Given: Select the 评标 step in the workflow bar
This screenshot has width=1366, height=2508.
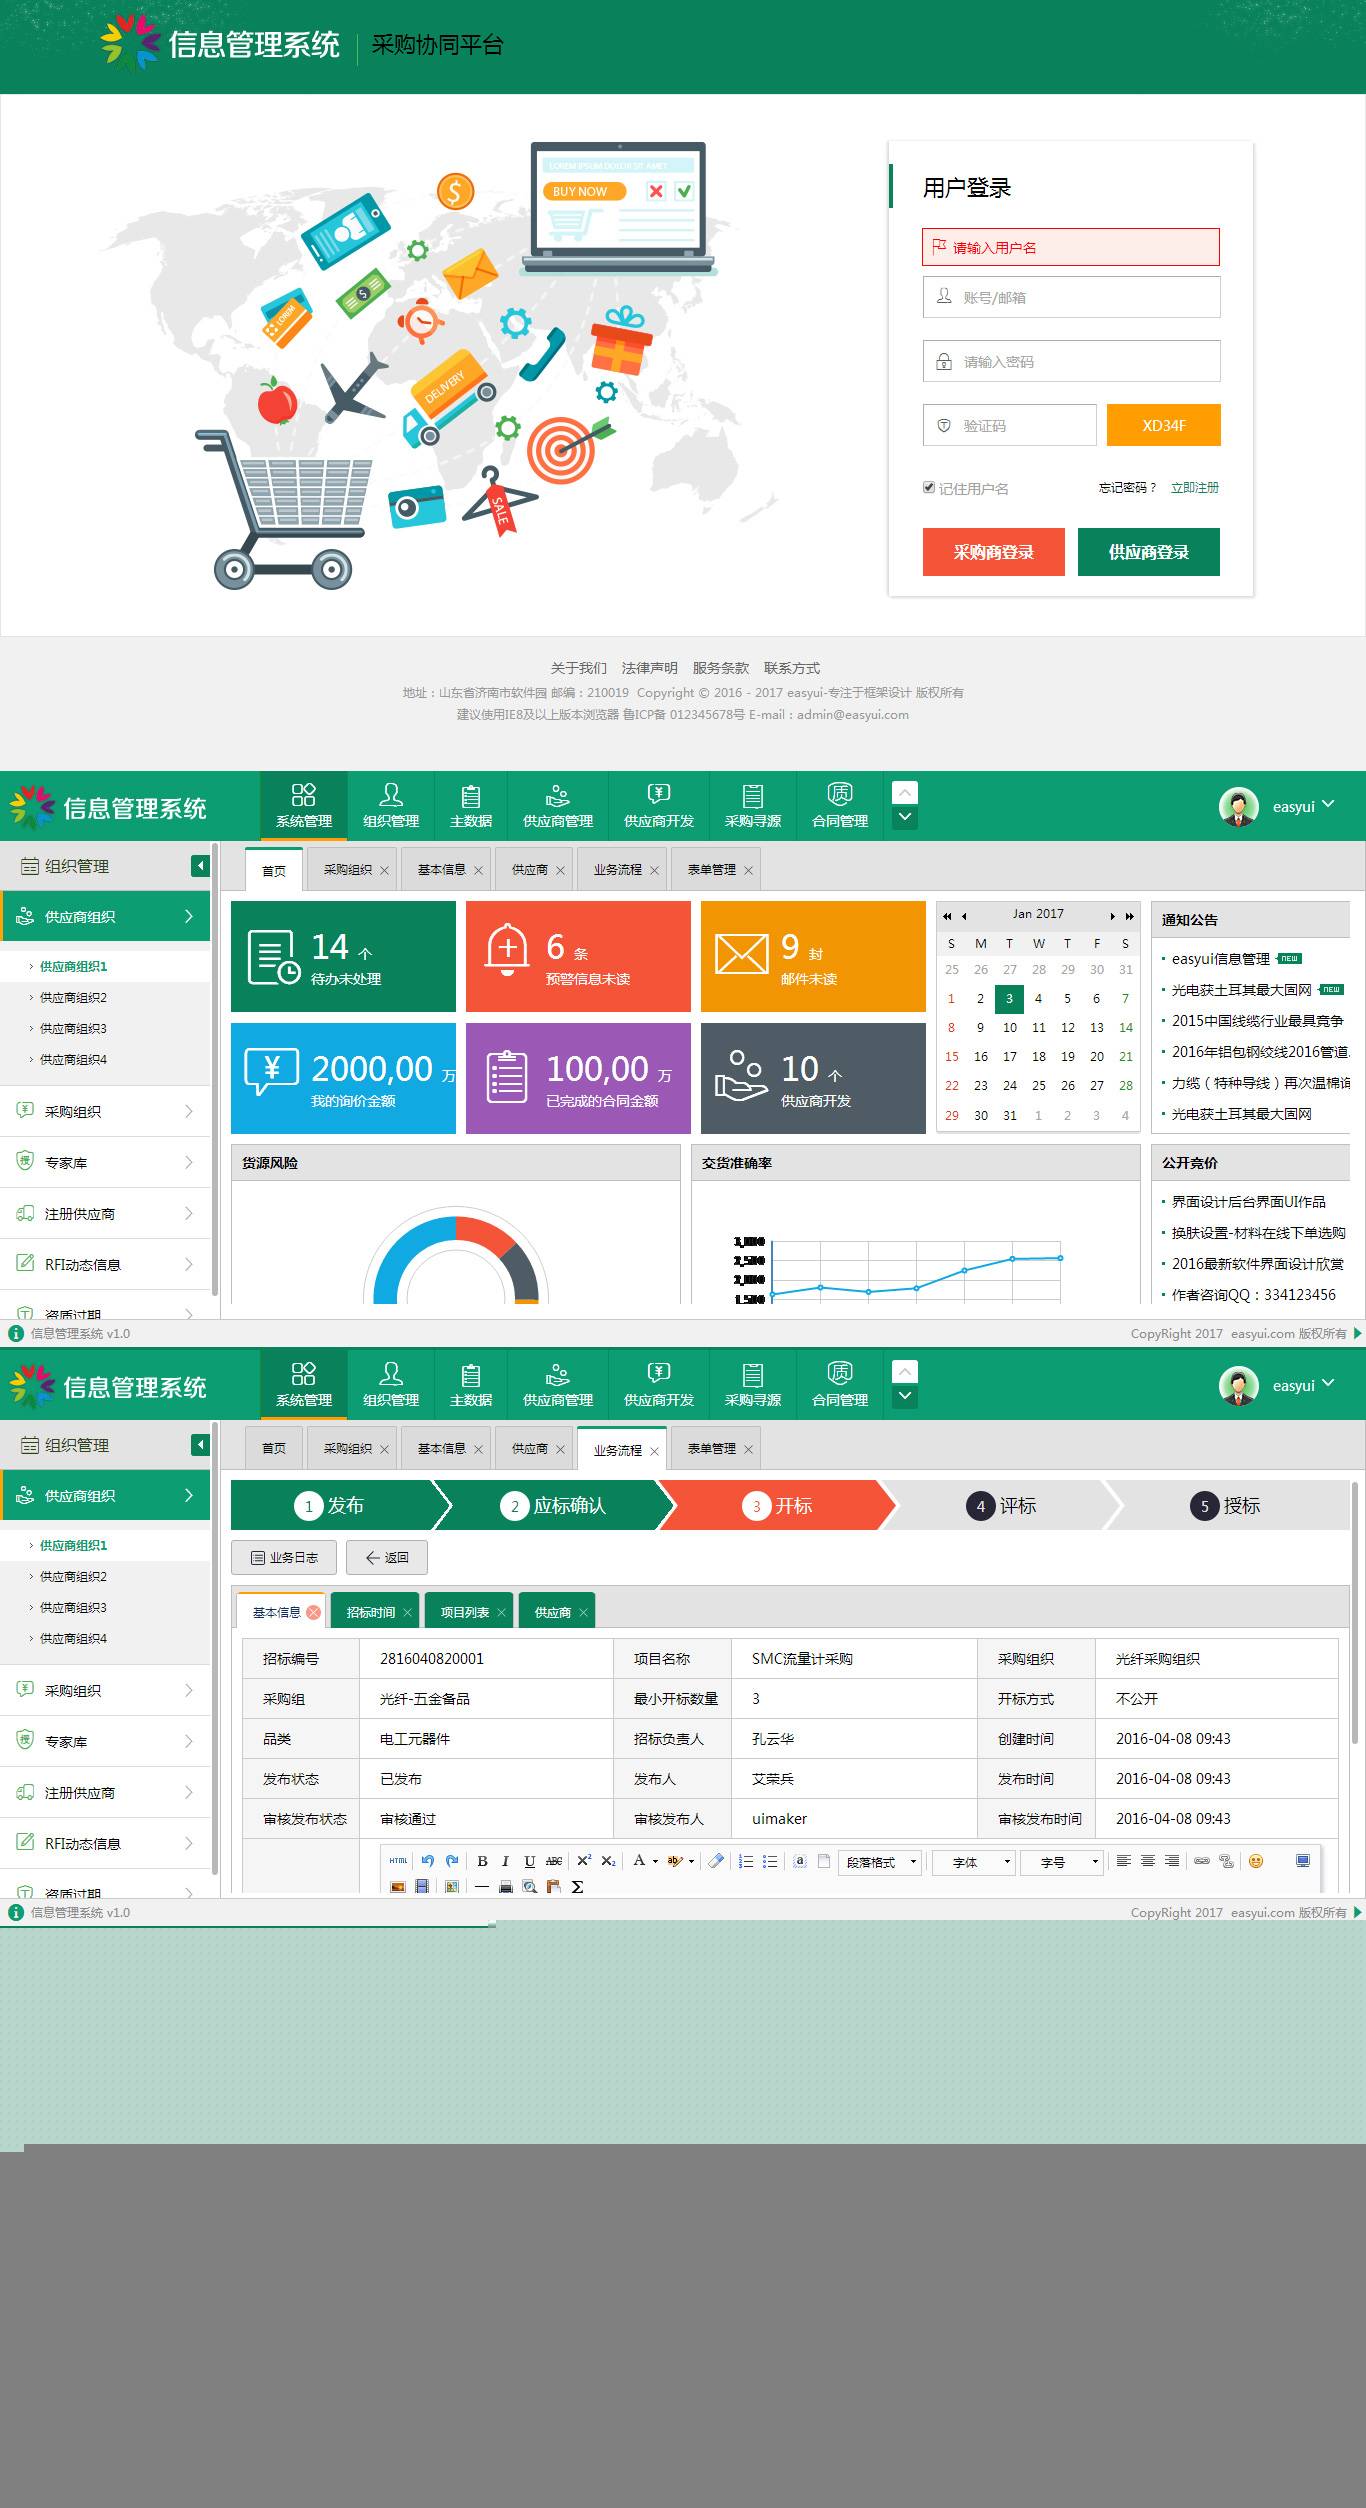Looking at the screenshot, I should click(1005, 1506).
